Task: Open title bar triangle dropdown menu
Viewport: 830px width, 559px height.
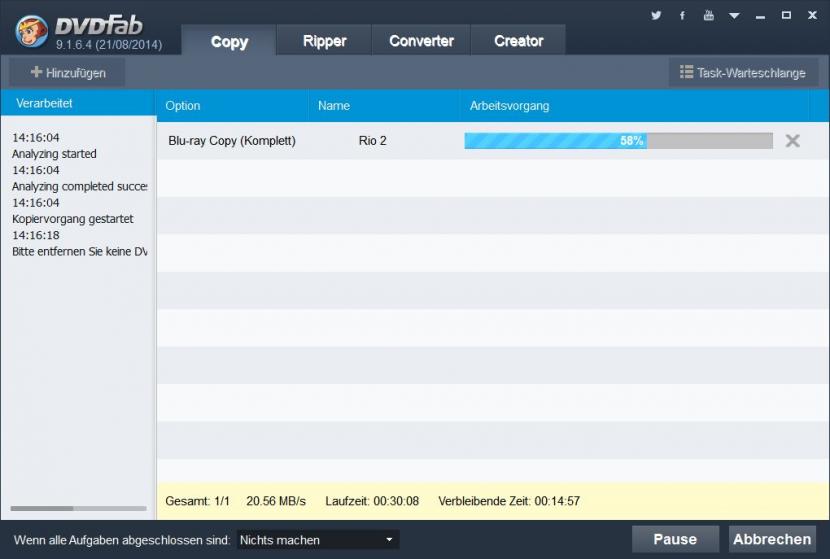Action: pyautogui.click(x=735, y=16)
